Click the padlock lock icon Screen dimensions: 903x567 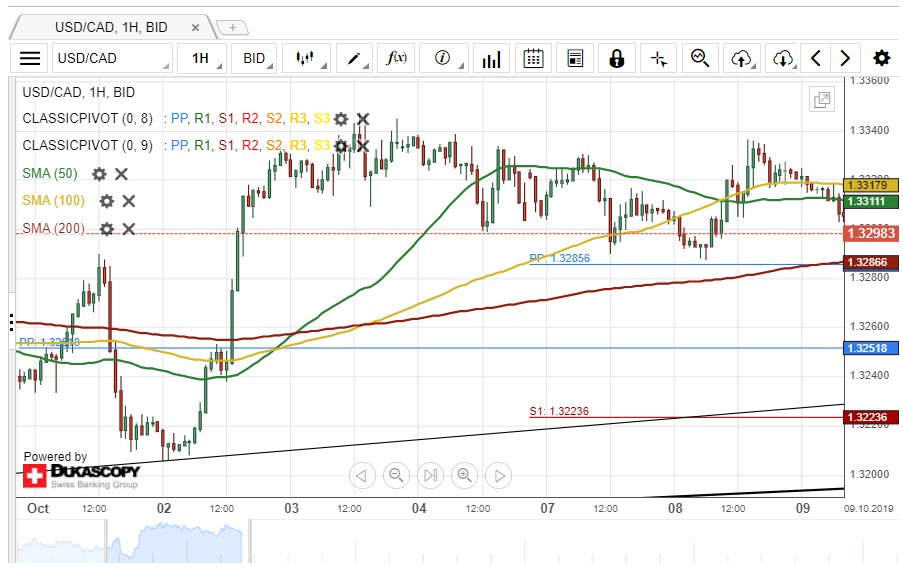616,58
